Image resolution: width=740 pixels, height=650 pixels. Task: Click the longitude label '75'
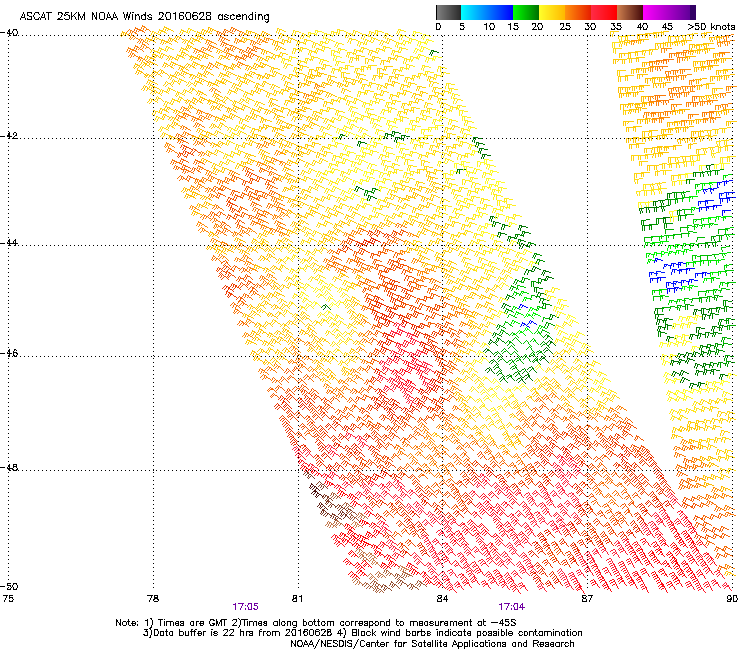(8, 599)
